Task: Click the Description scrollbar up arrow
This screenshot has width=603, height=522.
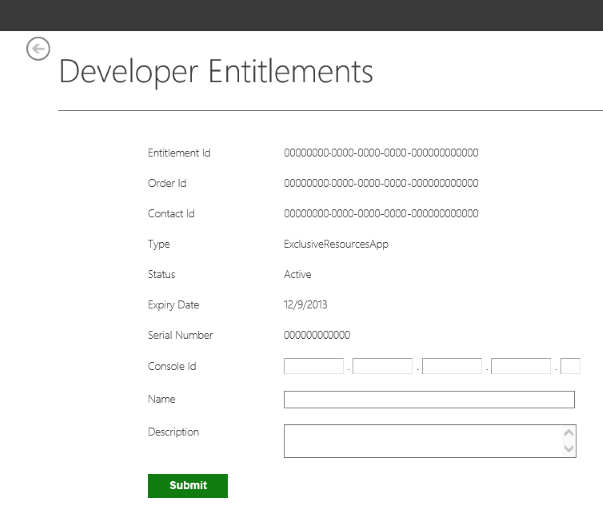Action: pos(569,433)
